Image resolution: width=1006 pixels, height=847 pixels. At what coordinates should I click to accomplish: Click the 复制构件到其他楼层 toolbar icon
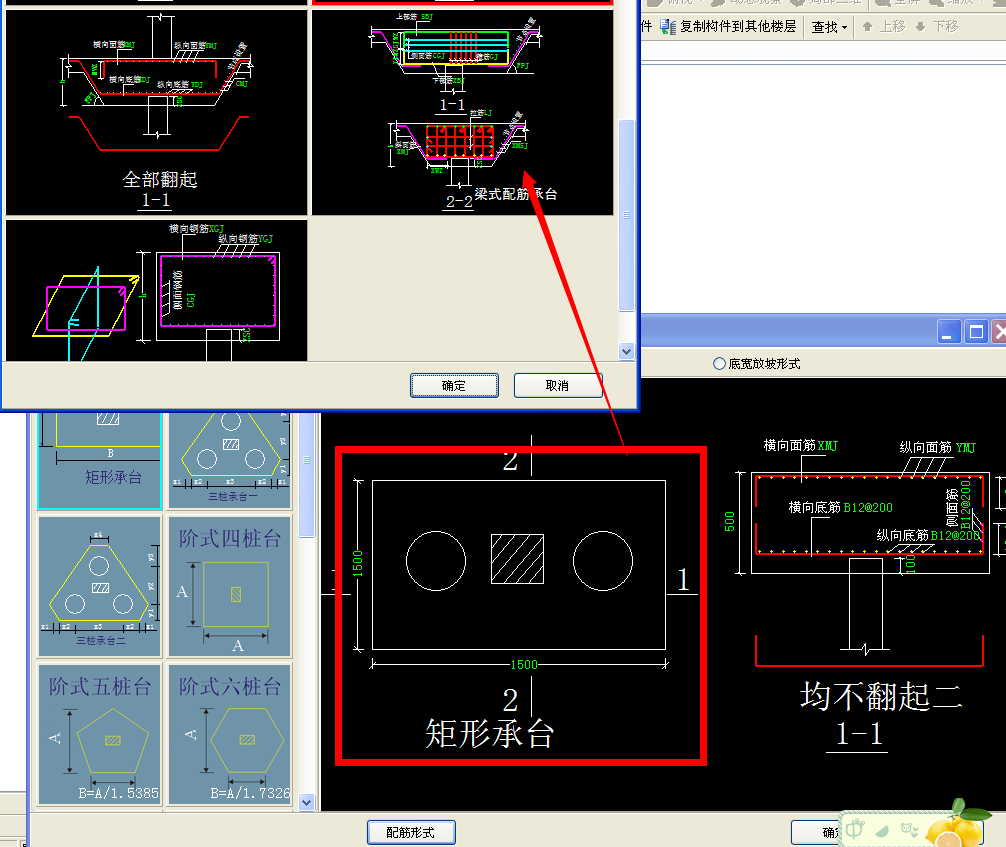tap(668, 26)
